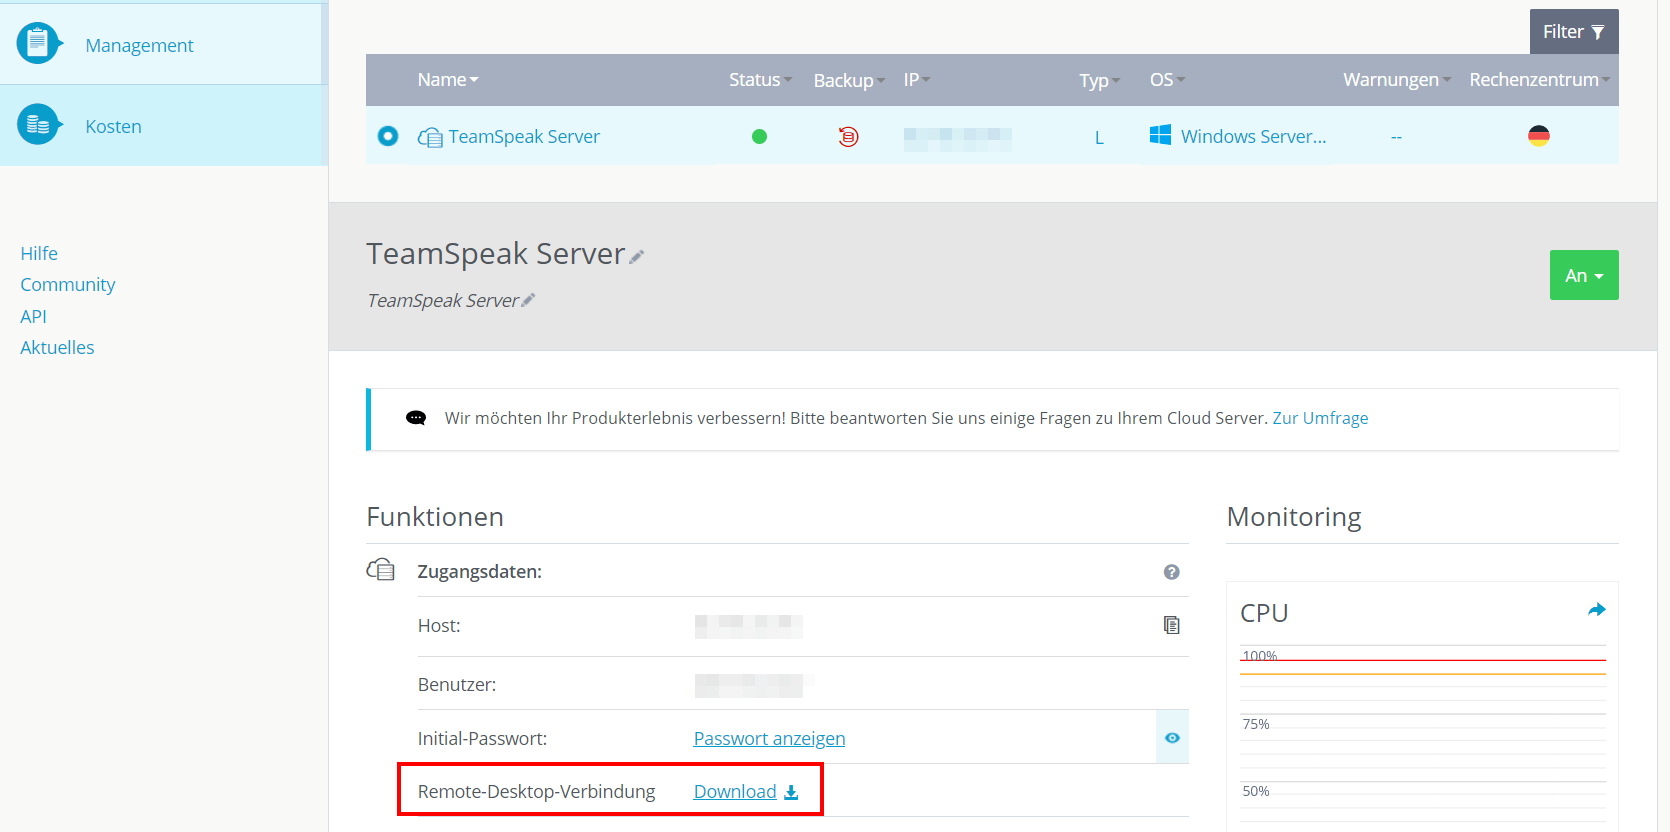The image size is (1670, 832).
Task: Click the German flag data center icon
Action: (x=1539, y=136)
